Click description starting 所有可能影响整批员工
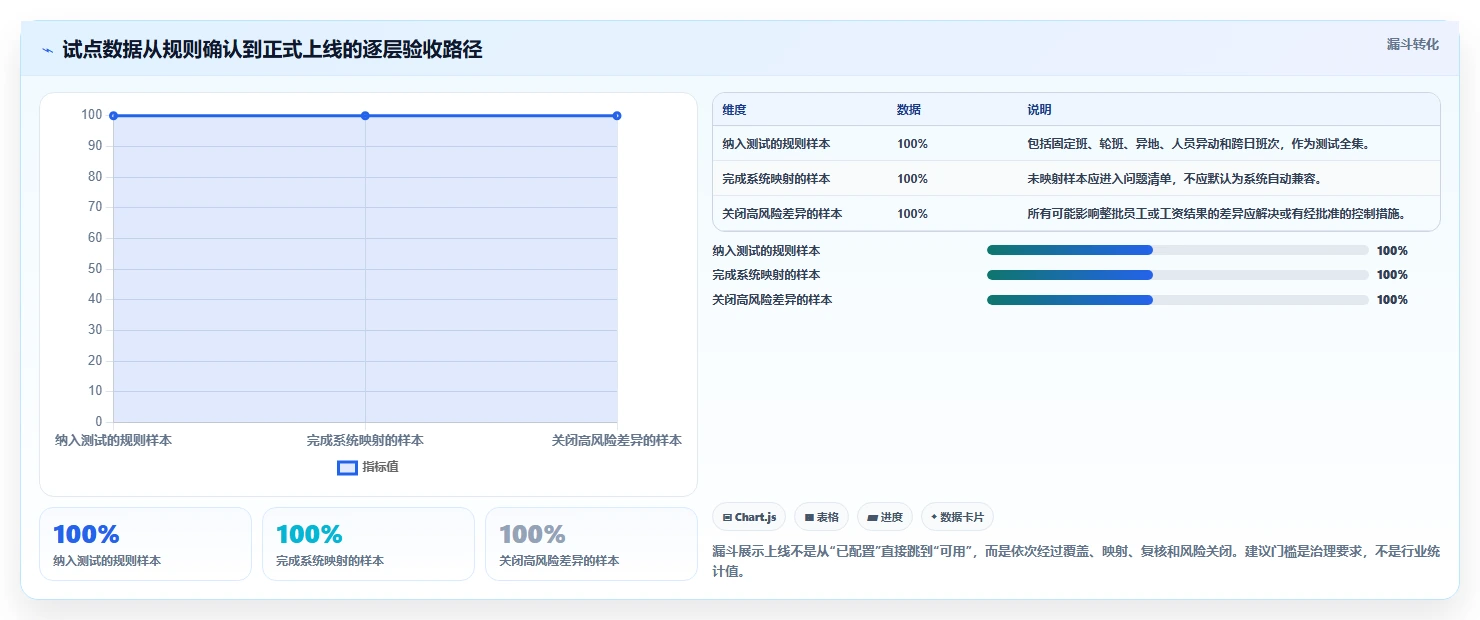This screenshot has width=1480, height=620. tap(1217, 214)
